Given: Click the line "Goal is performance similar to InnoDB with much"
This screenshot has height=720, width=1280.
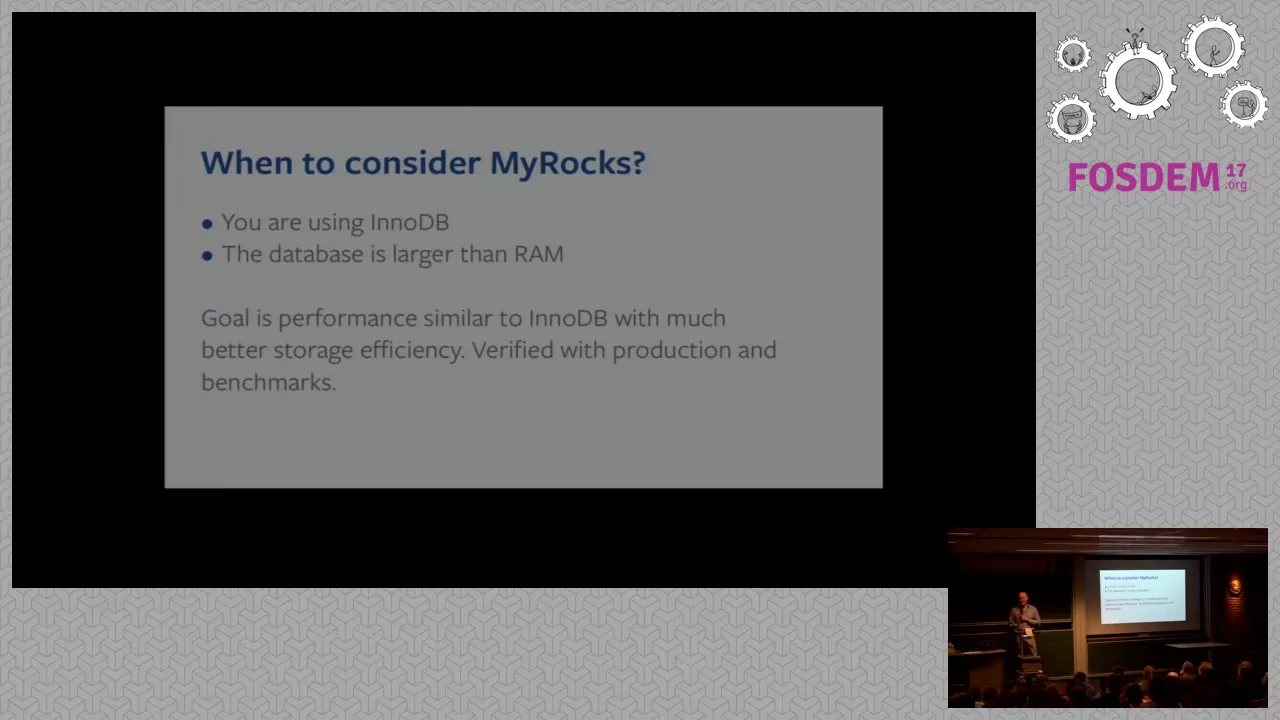Looking at the screenshot, I should point(463,318).
